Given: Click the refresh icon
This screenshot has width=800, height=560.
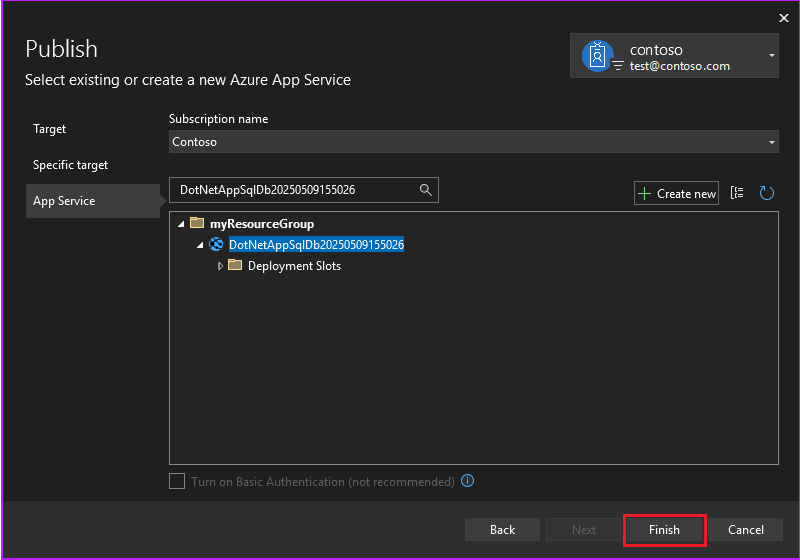Looking at the screenshot, I should click(766, 193).
